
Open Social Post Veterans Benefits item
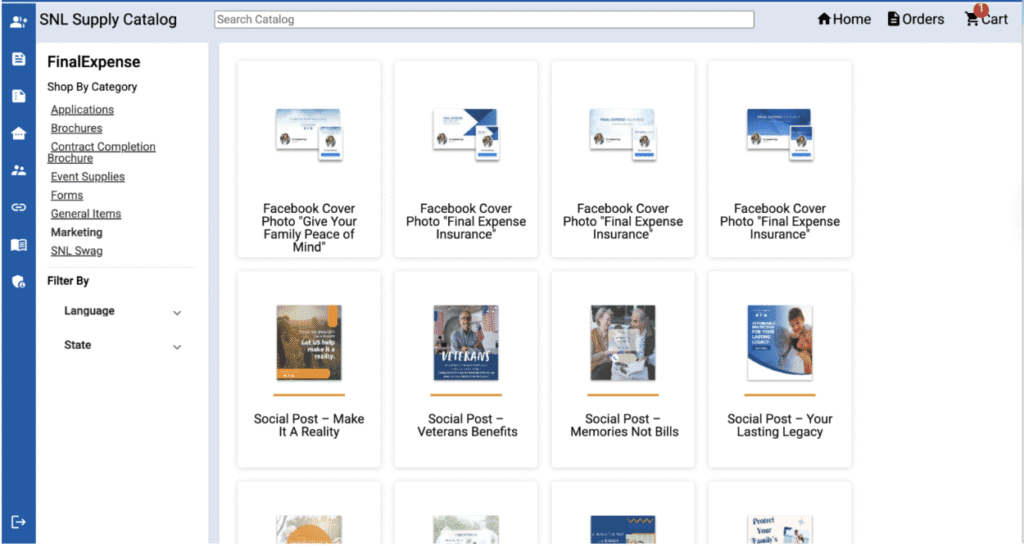(x=466, y=425)
